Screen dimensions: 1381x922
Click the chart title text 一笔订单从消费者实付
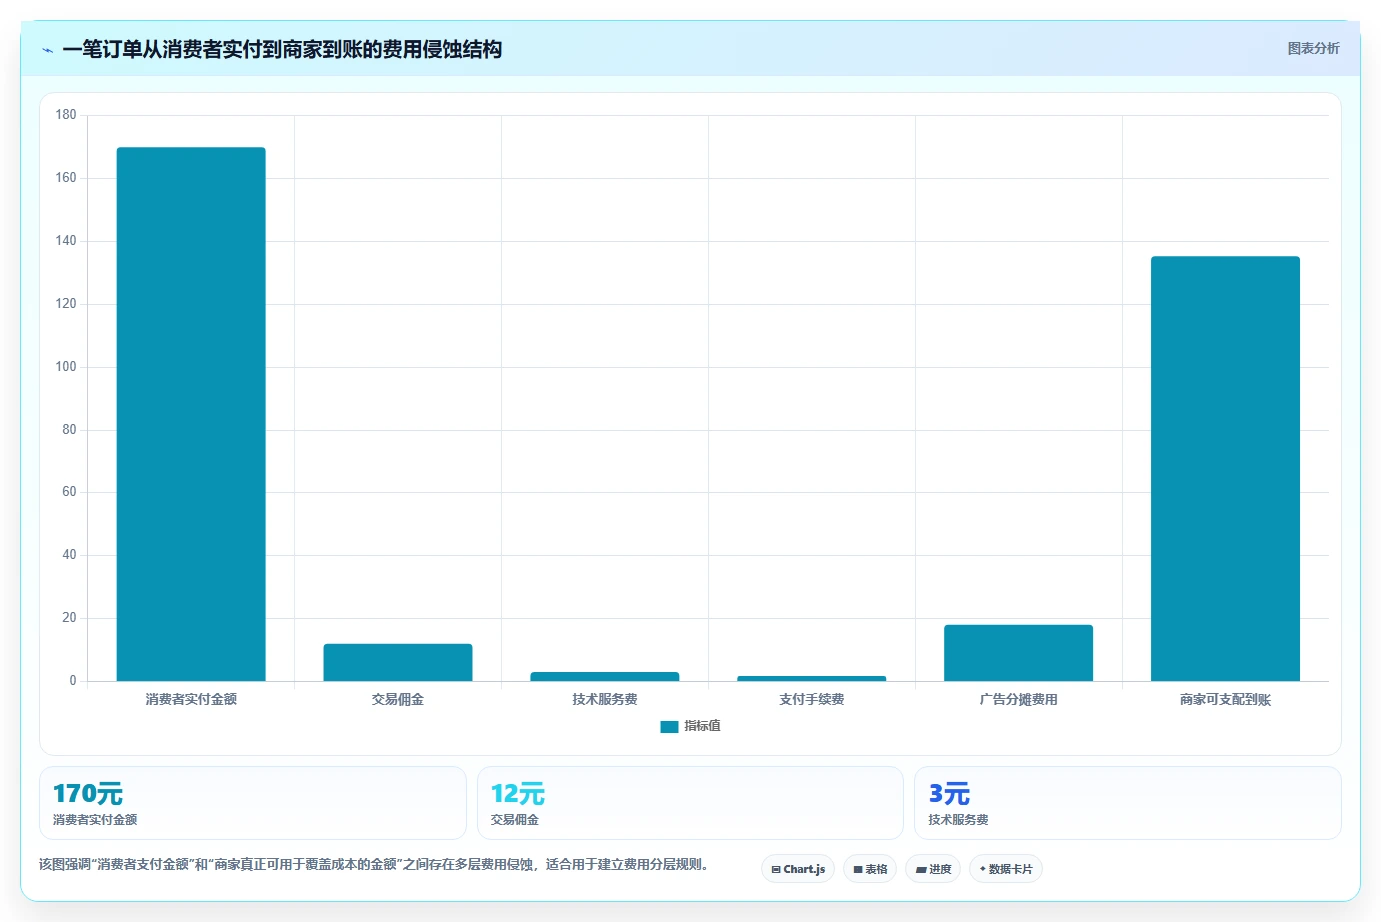pyautogui.click(x=162, y=49)
